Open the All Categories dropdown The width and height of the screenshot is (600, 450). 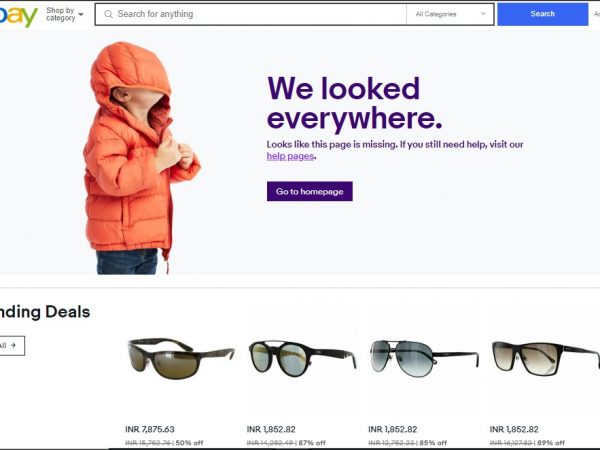(450, 14)
